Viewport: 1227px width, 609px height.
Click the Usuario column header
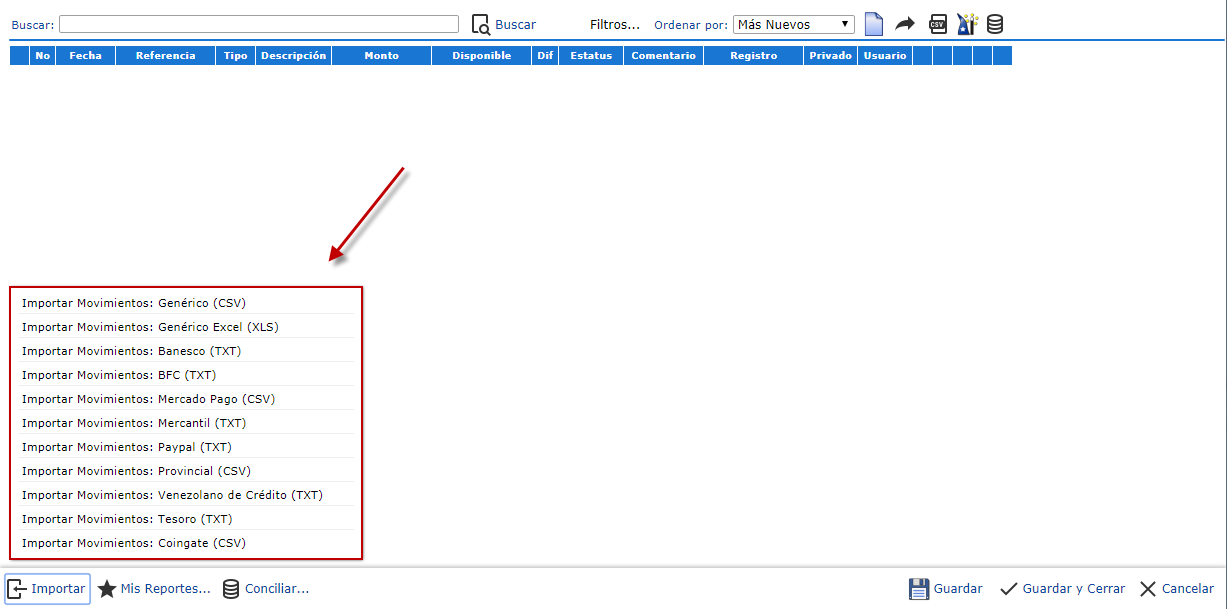click(x=884, y=56)
